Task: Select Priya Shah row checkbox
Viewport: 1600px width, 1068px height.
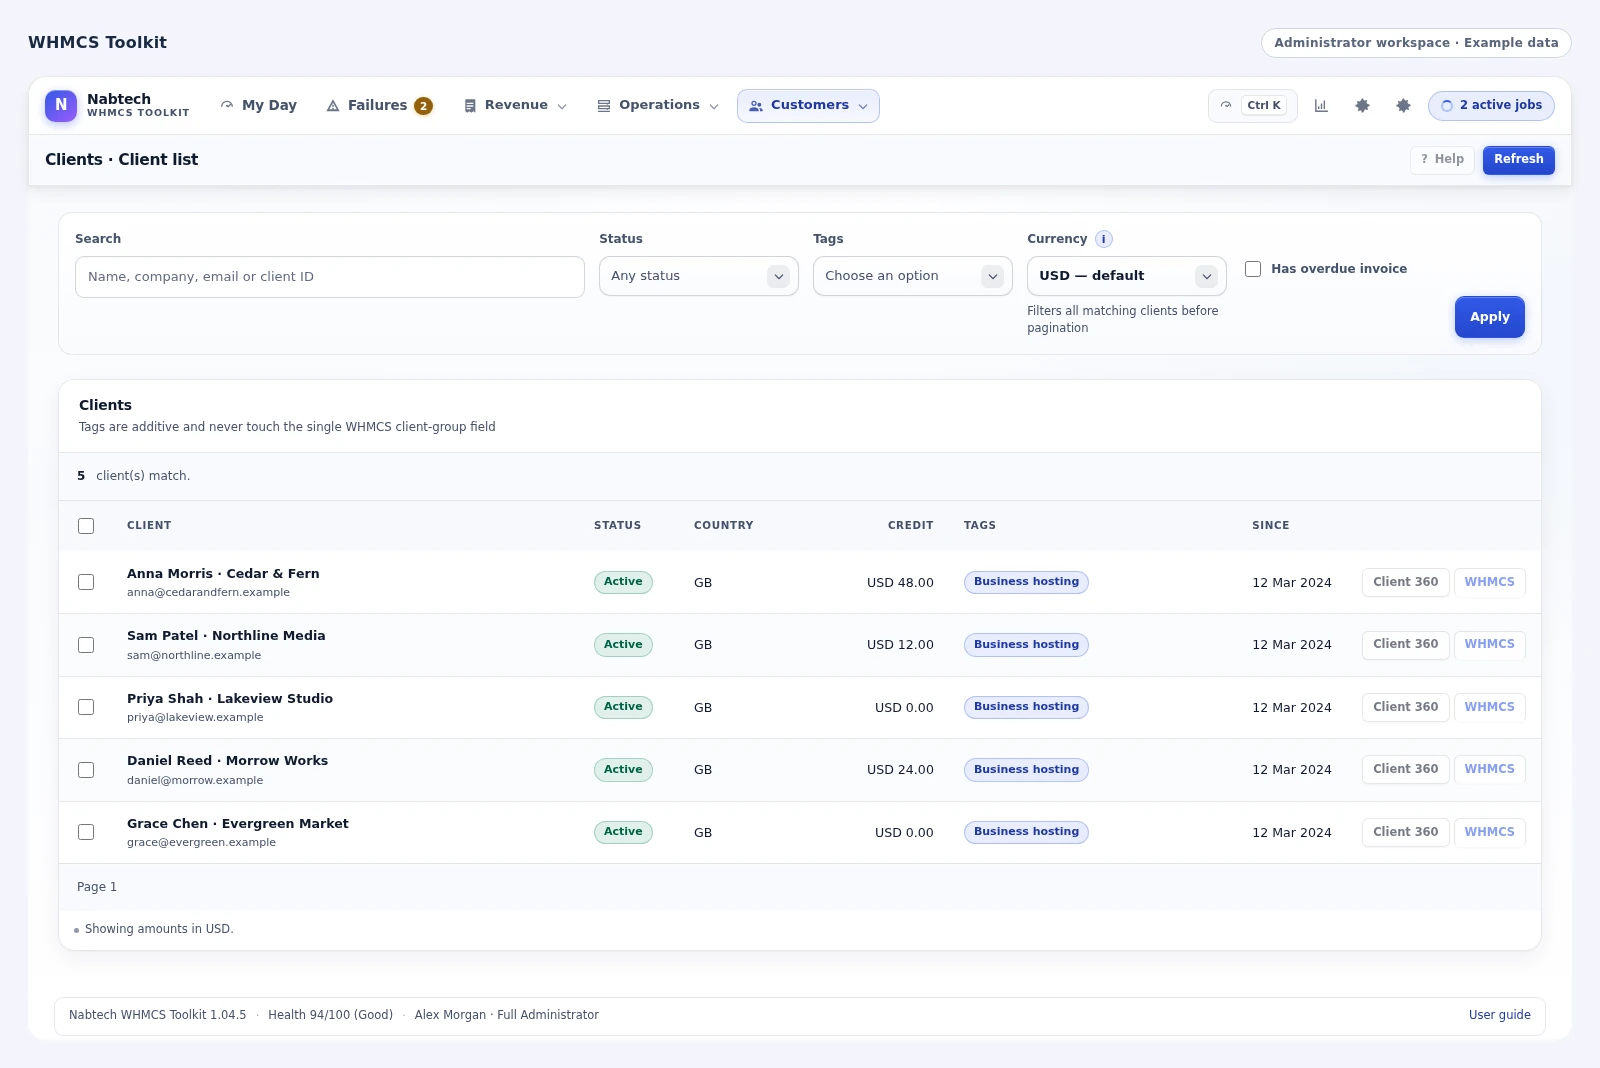Action: coord(86,707)
